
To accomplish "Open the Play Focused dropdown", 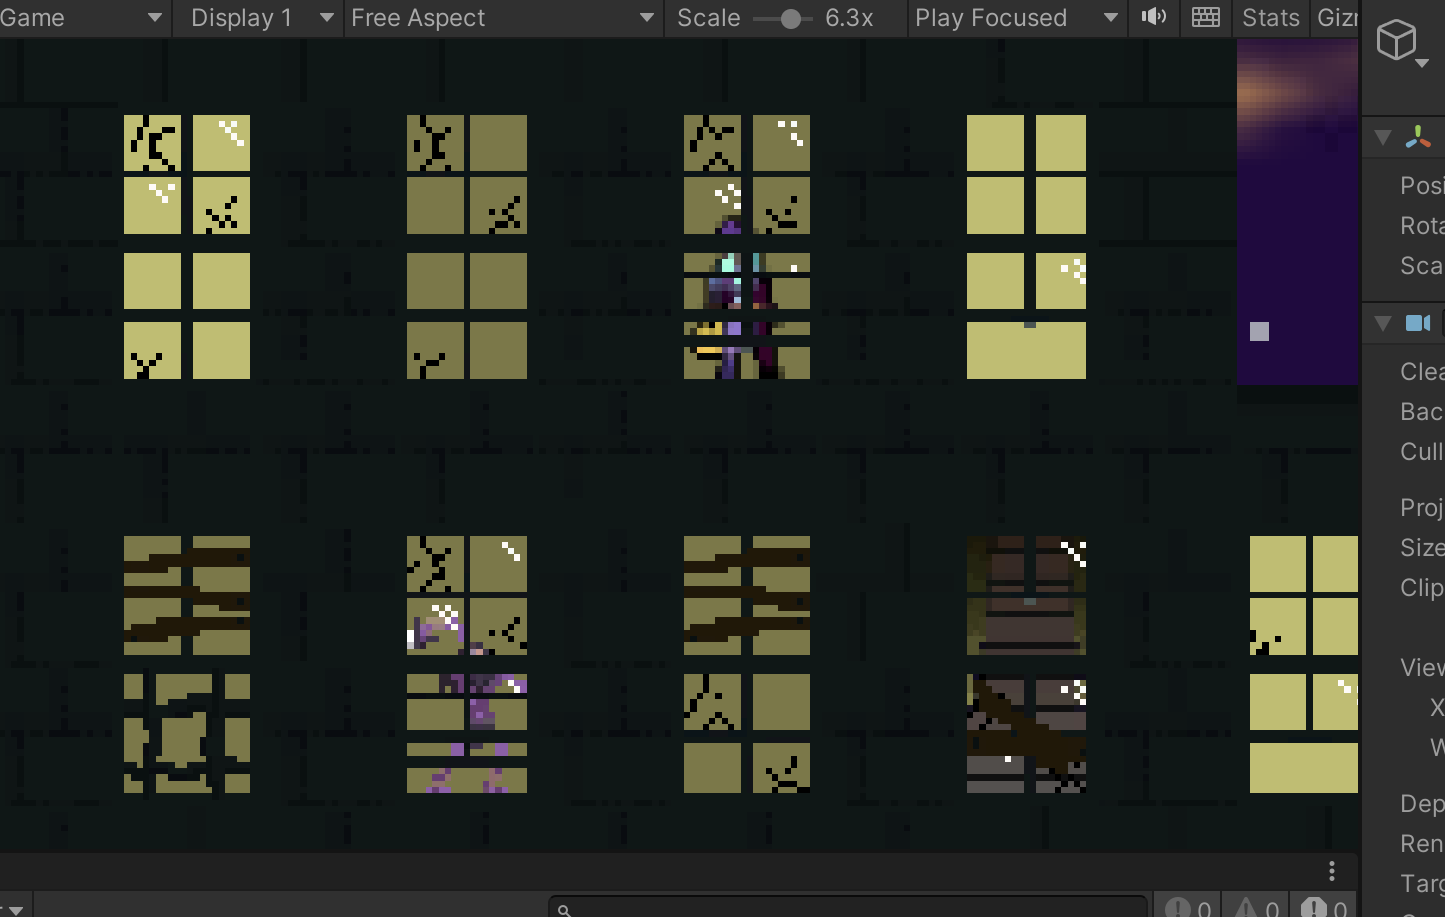I will click(x=1017, y=17).
